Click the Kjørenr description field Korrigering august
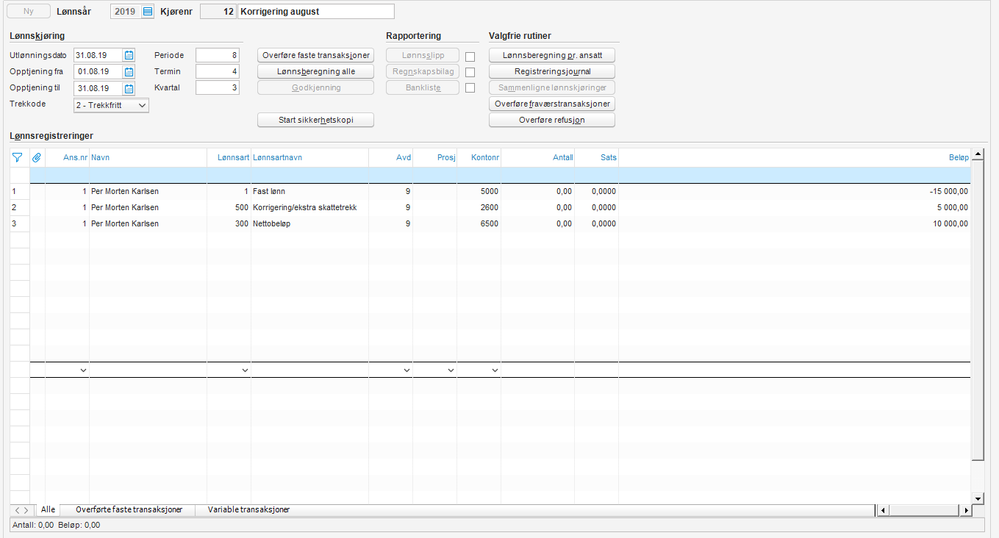Image resolution: width=999 pixels, height=538 pixels. (x=316, y=11)
